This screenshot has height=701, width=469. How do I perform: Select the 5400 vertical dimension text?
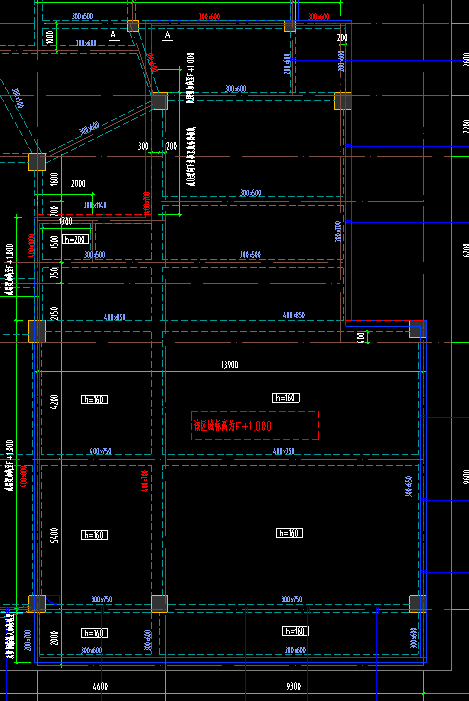[x=55, y=535]
